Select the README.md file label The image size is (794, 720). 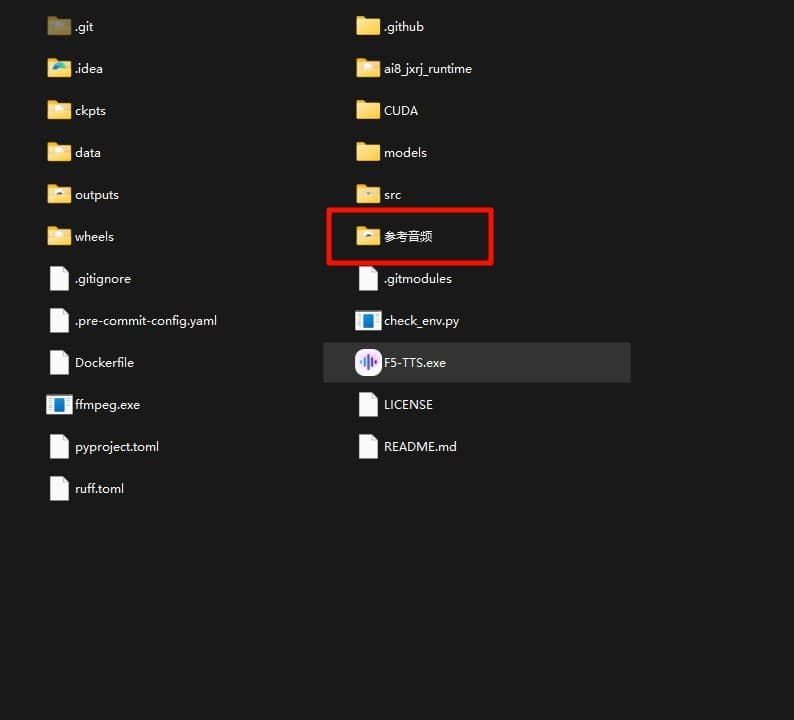pyautogui.click(x=420, y=447)
